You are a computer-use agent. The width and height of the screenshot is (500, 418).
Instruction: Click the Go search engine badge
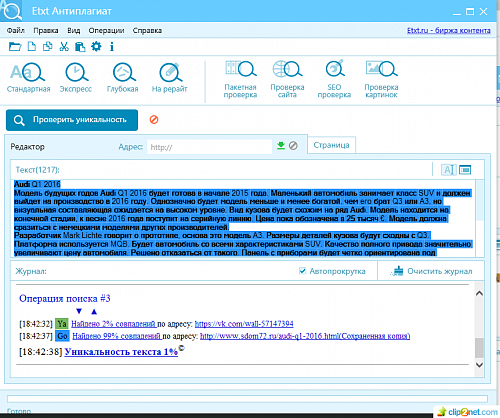click(62, 336)
